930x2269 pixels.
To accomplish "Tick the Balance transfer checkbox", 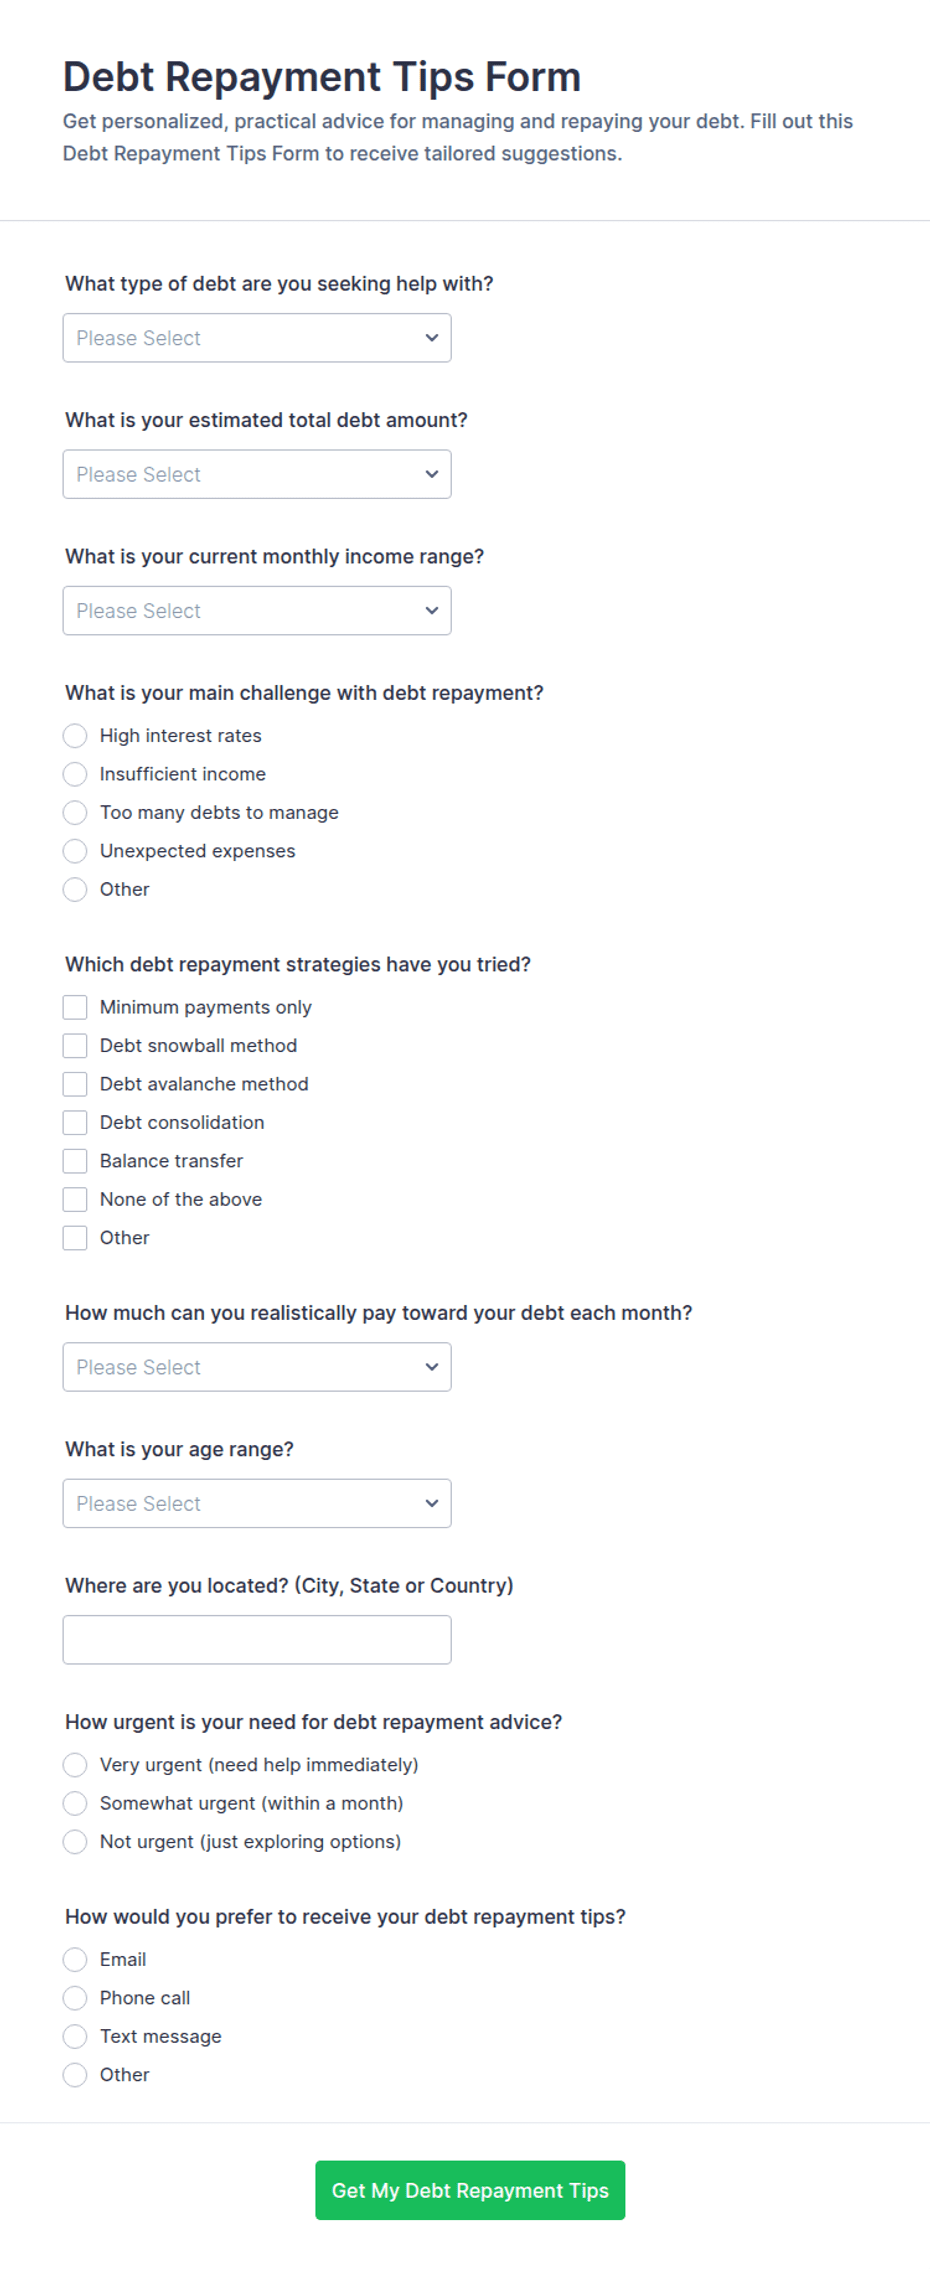I will point(75,1161).
